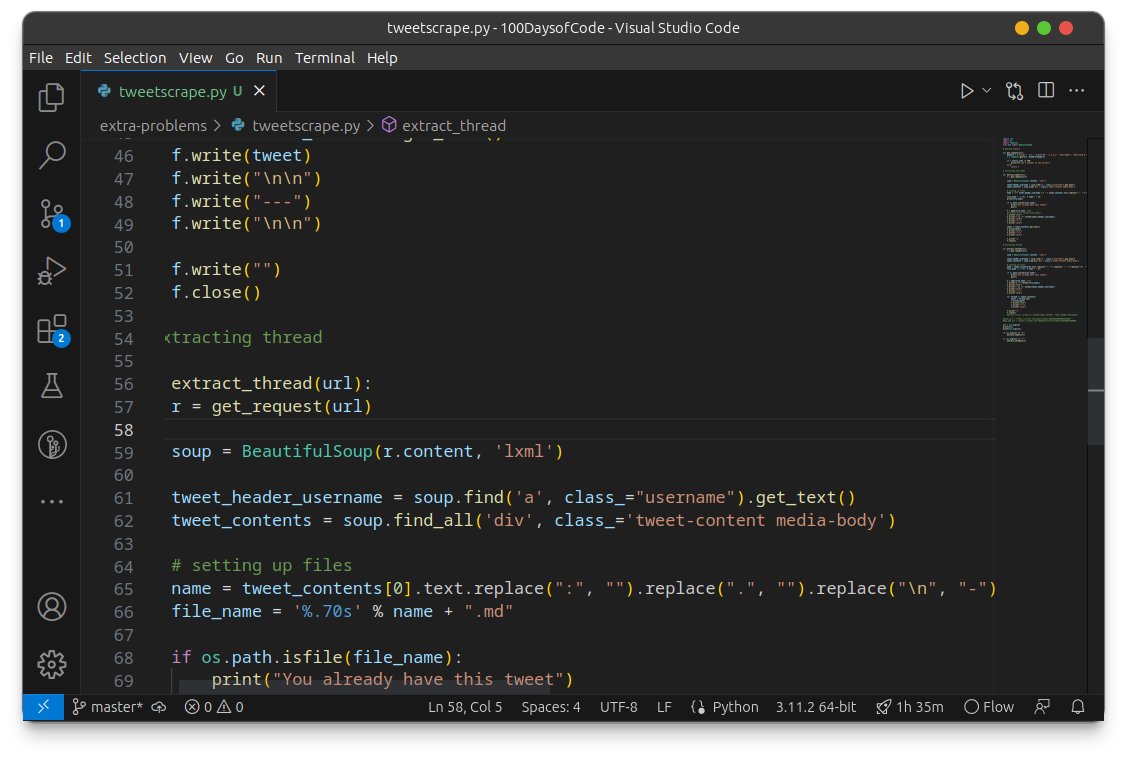Viewport: 1127px width, 760px height.
Task: Toggle Flow mode in status bar
Action: click(x=989, y=707)
